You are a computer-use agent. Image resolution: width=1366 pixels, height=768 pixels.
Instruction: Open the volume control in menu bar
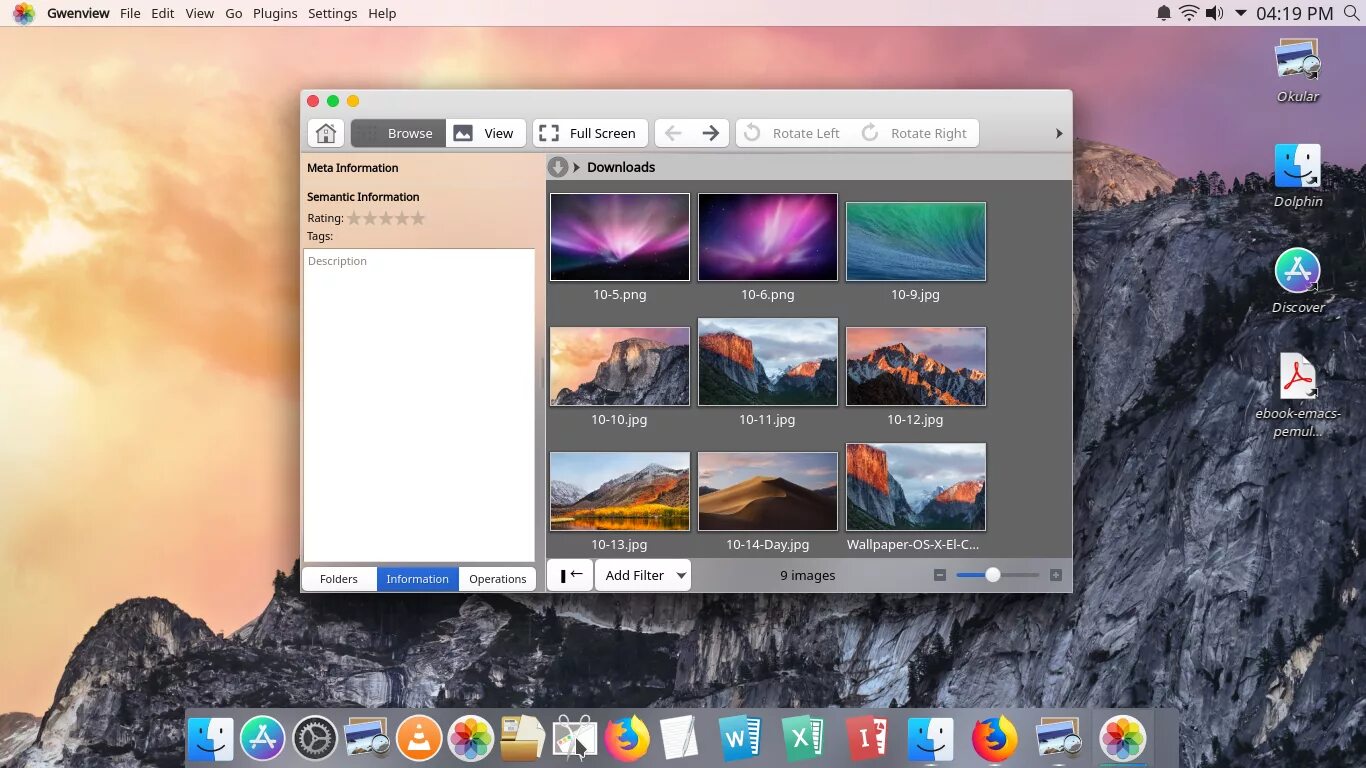[x=1214, y=13]
